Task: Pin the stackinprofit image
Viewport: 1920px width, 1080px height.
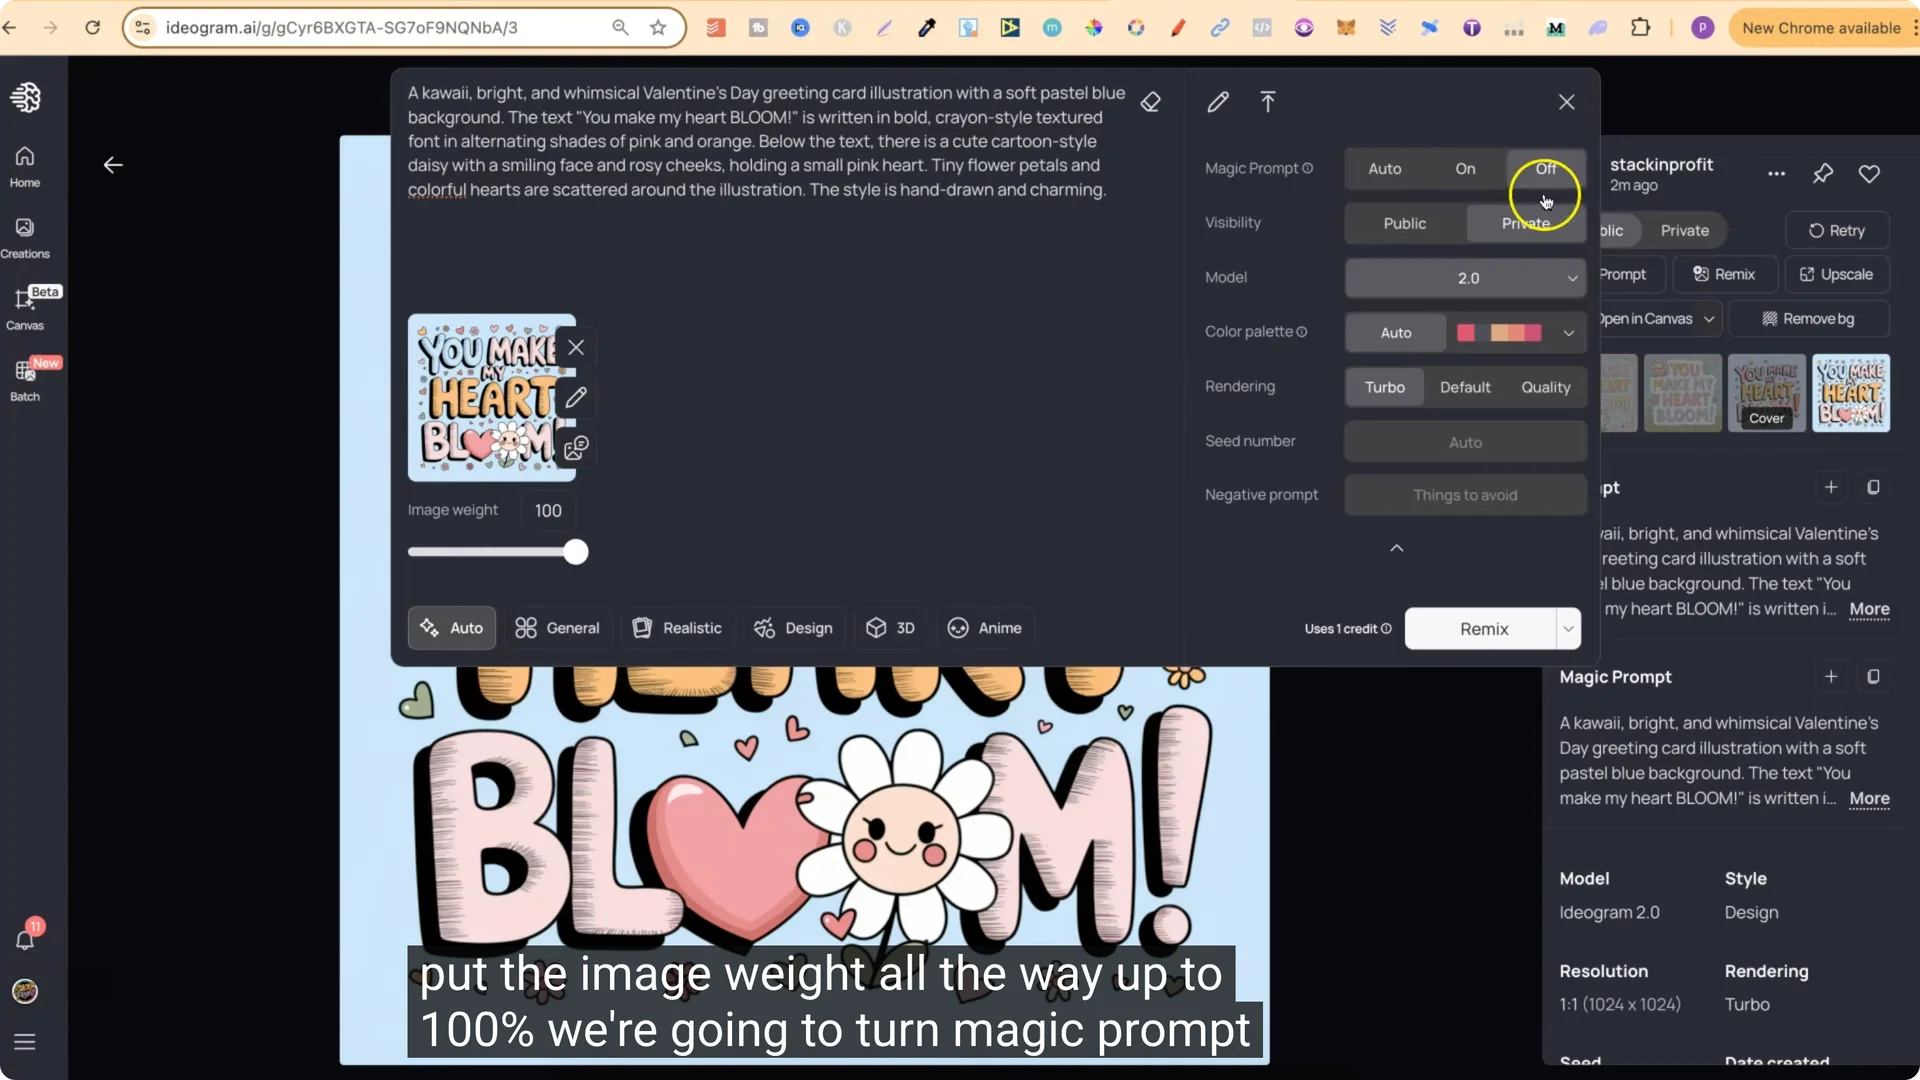Action: pos(1822,174)
